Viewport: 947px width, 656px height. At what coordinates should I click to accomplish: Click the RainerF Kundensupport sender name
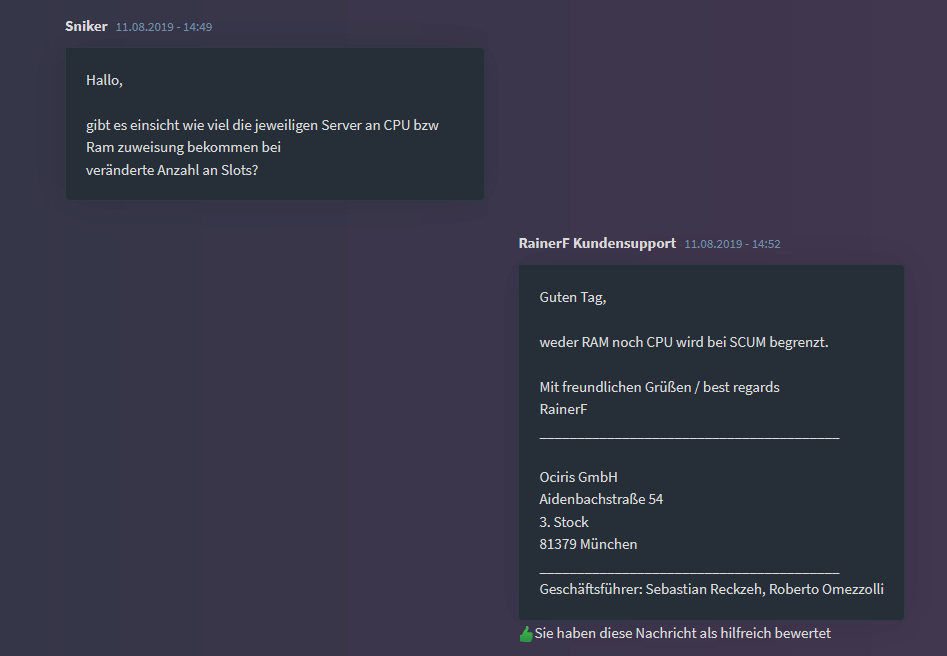coord(597,243)
